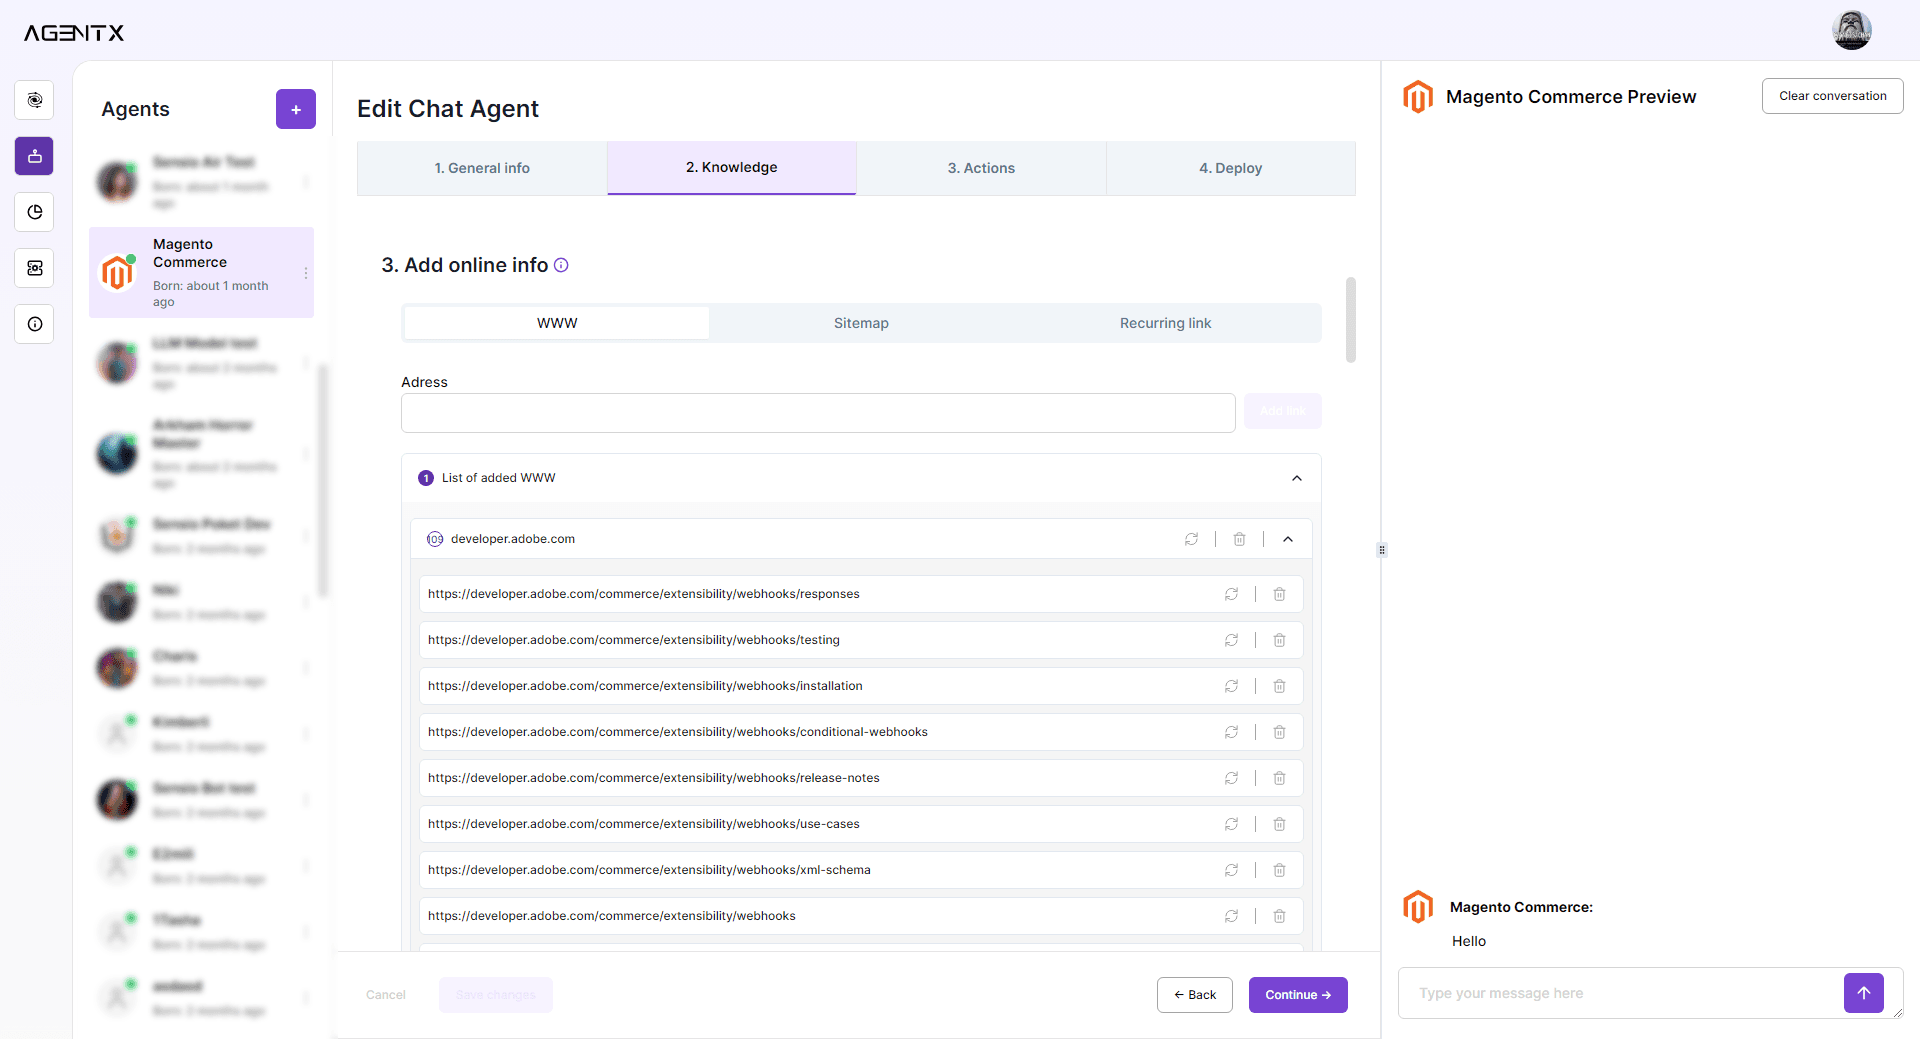
Task: Click the knowledge section vertical scrollbar
Action: [x=1351, y=320]
